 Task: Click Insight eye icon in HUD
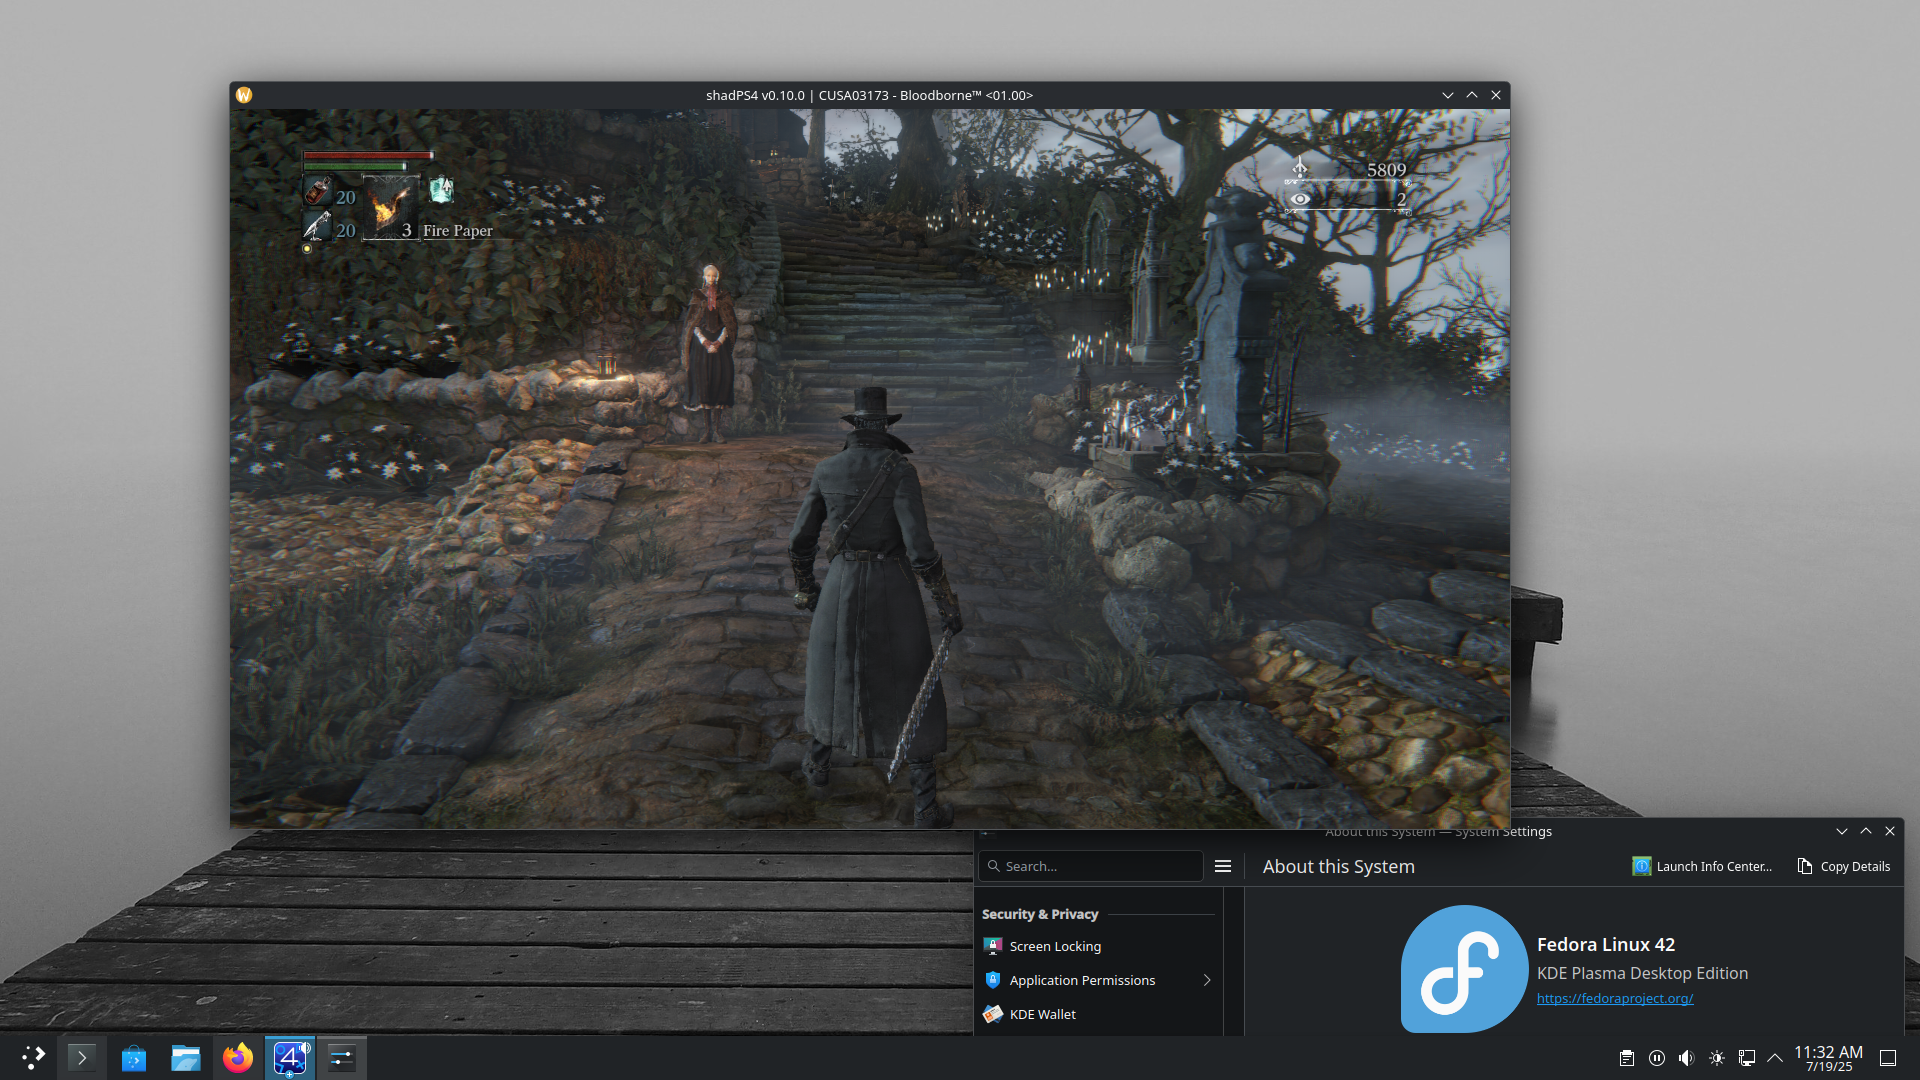[x=1300, y=199]
